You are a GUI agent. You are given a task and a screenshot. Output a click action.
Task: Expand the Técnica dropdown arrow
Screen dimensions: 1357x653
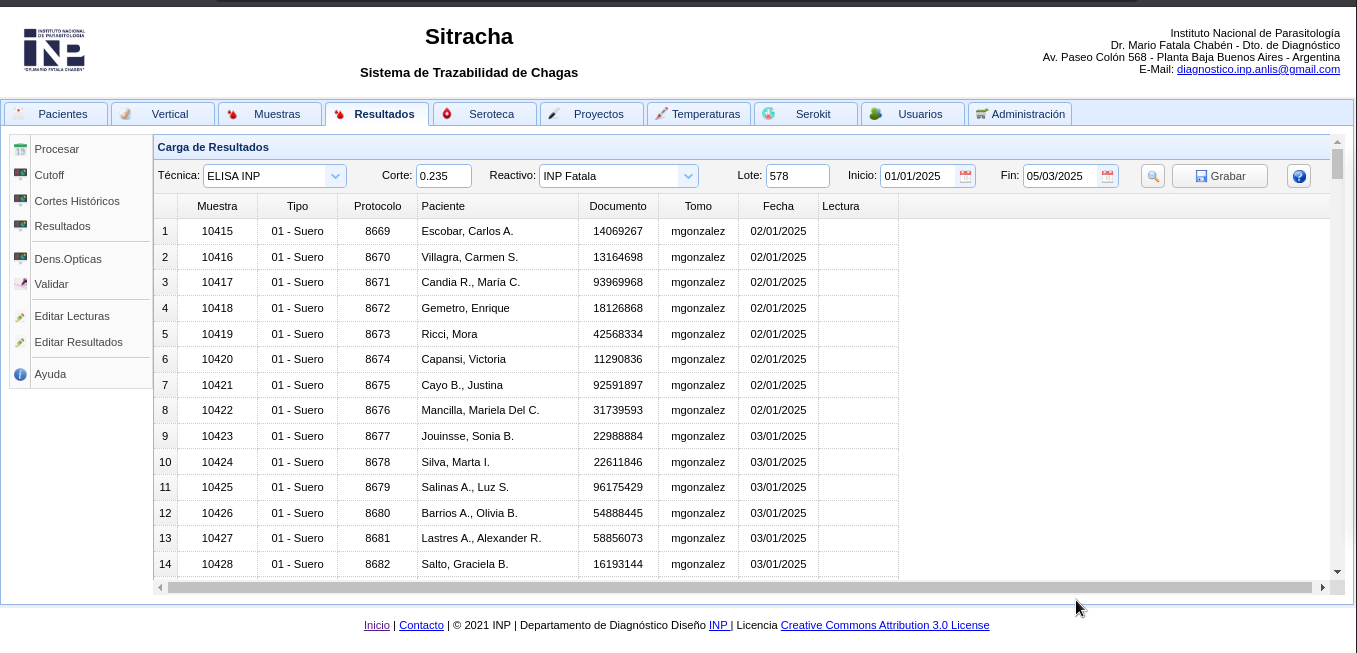point(335,176)
